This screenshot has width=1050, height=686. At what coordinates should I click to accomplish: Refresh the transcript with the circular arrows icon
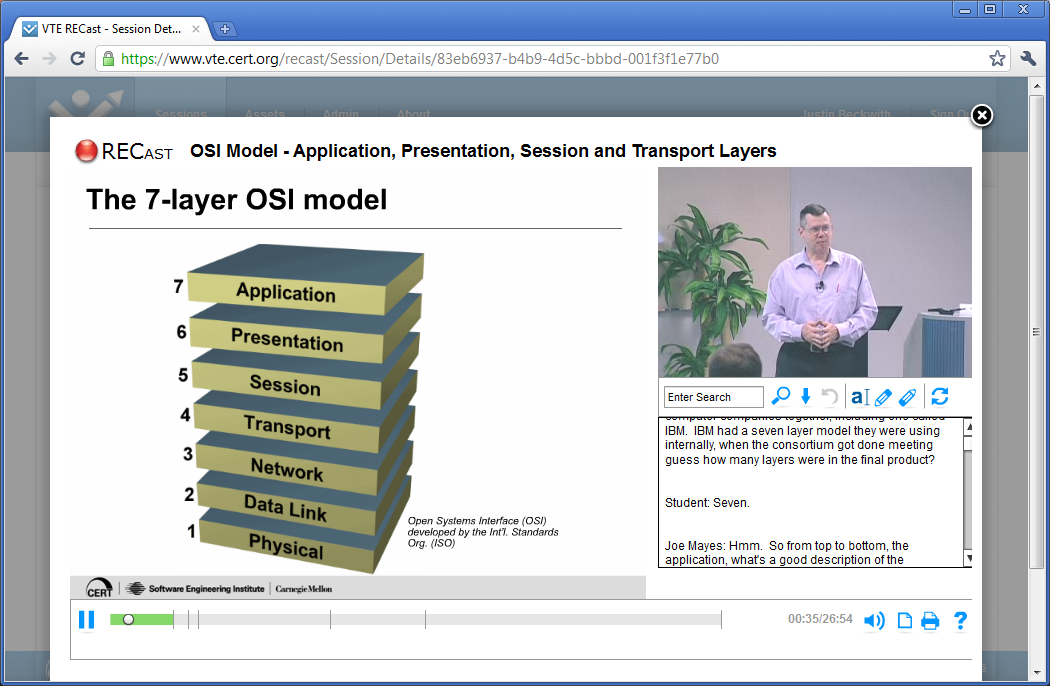[940, 397]
